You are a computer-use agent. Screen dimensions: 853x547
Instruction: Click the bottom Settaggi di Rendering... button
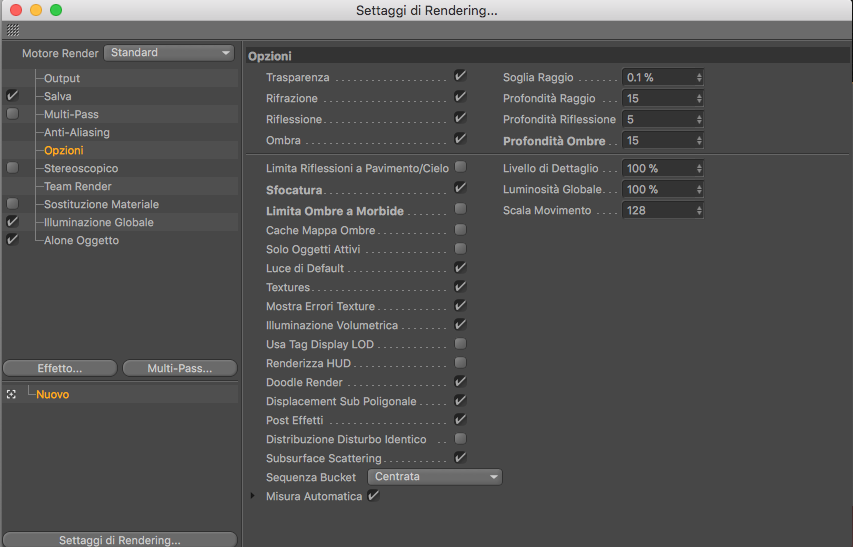pos(120,539)
